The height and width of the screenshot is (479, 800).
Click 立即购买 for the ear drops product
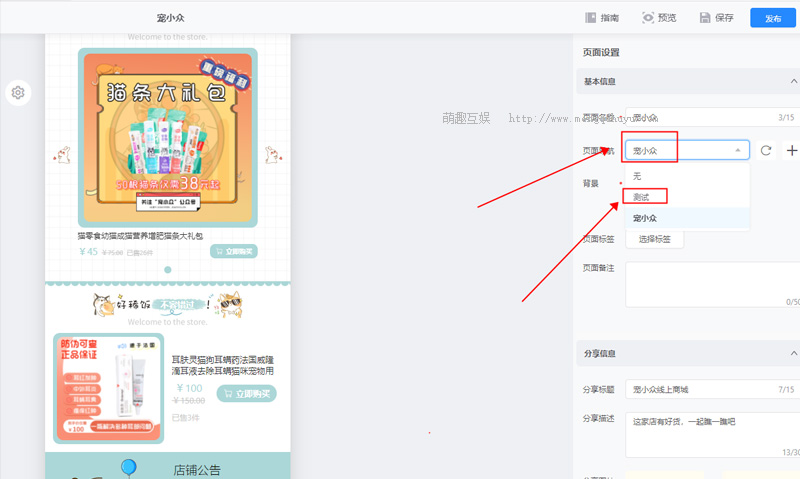point(246,394)
